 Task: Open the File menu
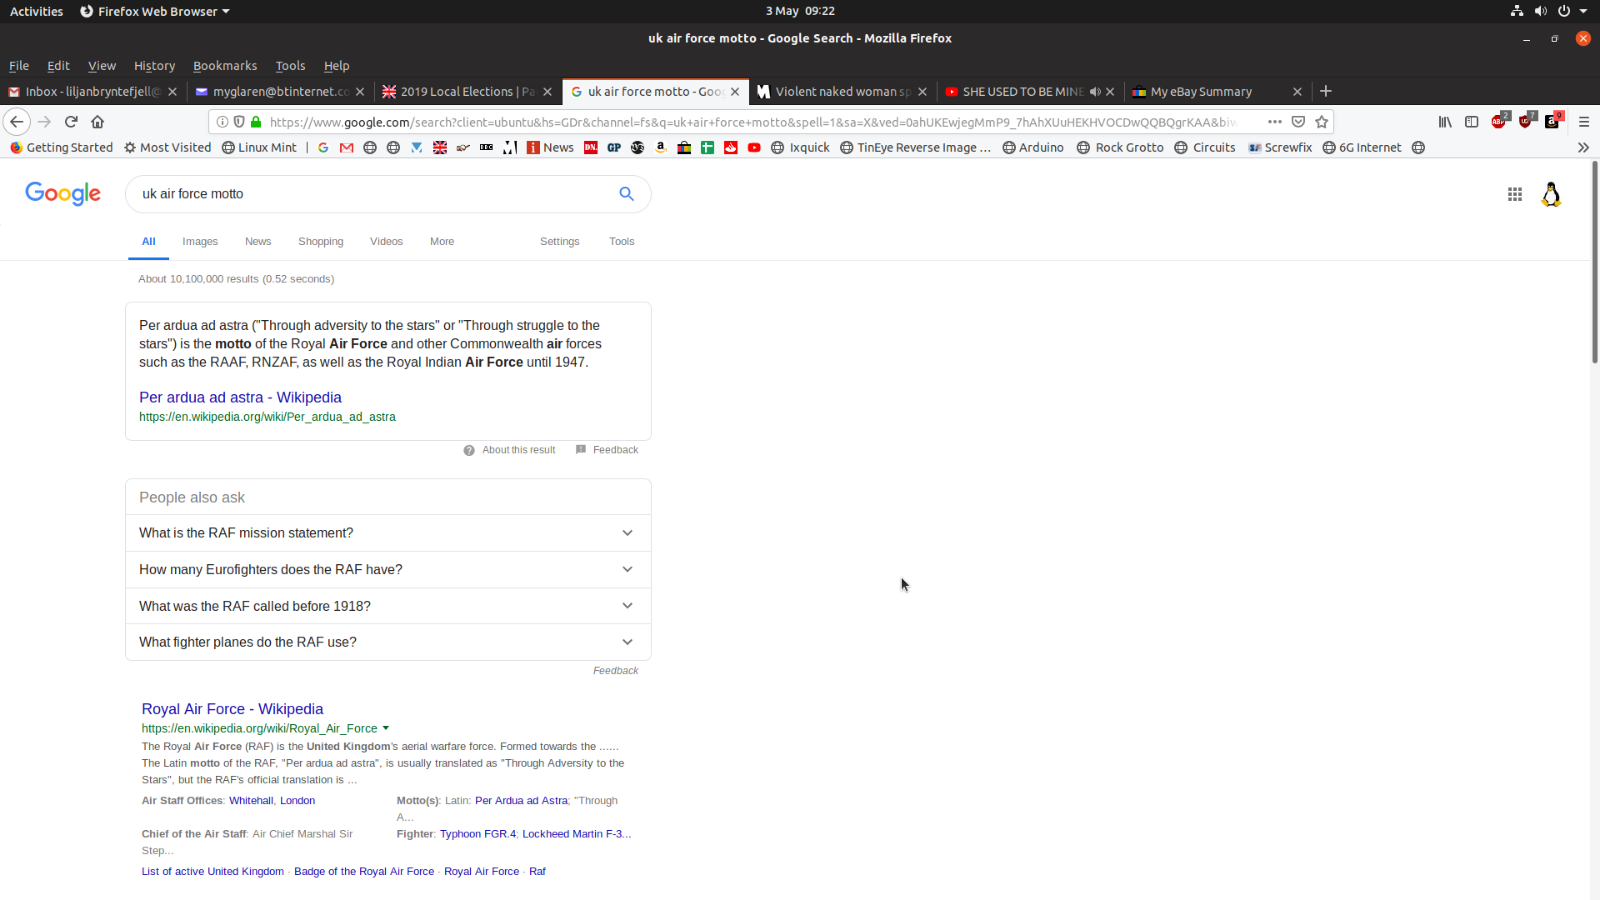pyautogui.click(x=19, y=66)
